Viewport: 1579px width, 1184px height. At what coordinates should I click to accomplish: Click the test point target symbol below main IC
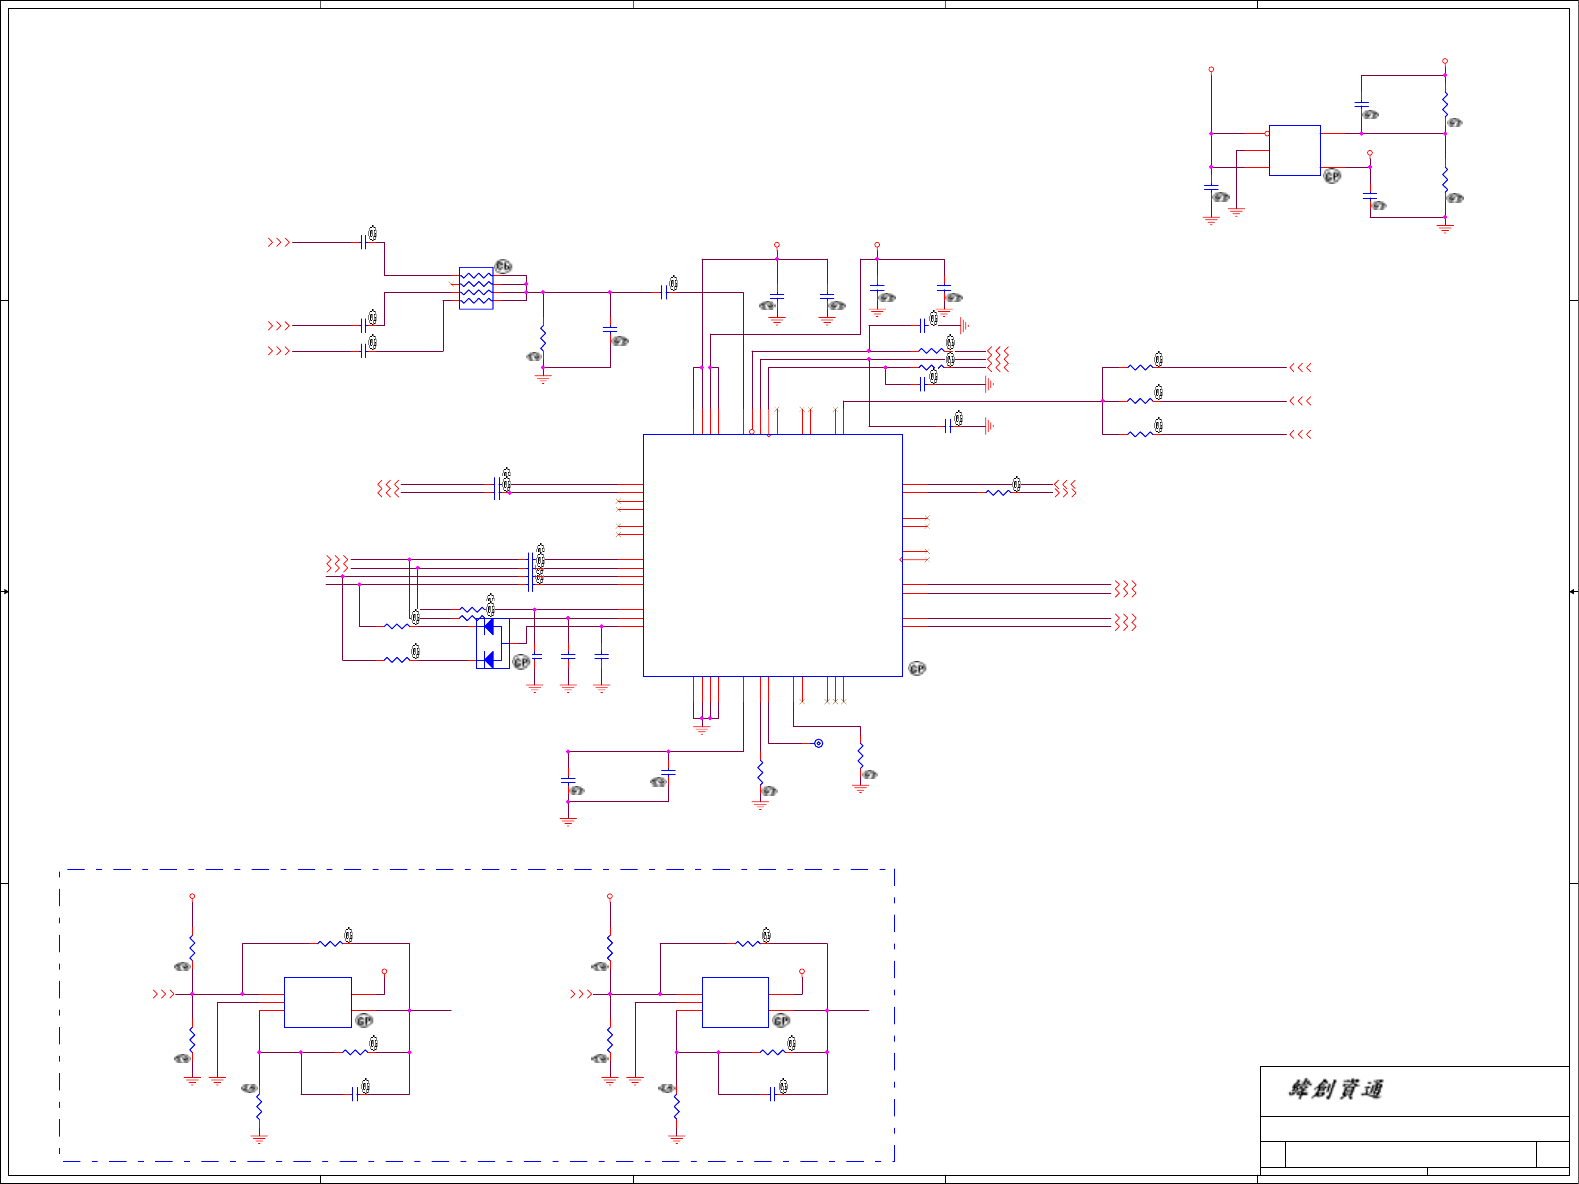(x=818, y=743)
